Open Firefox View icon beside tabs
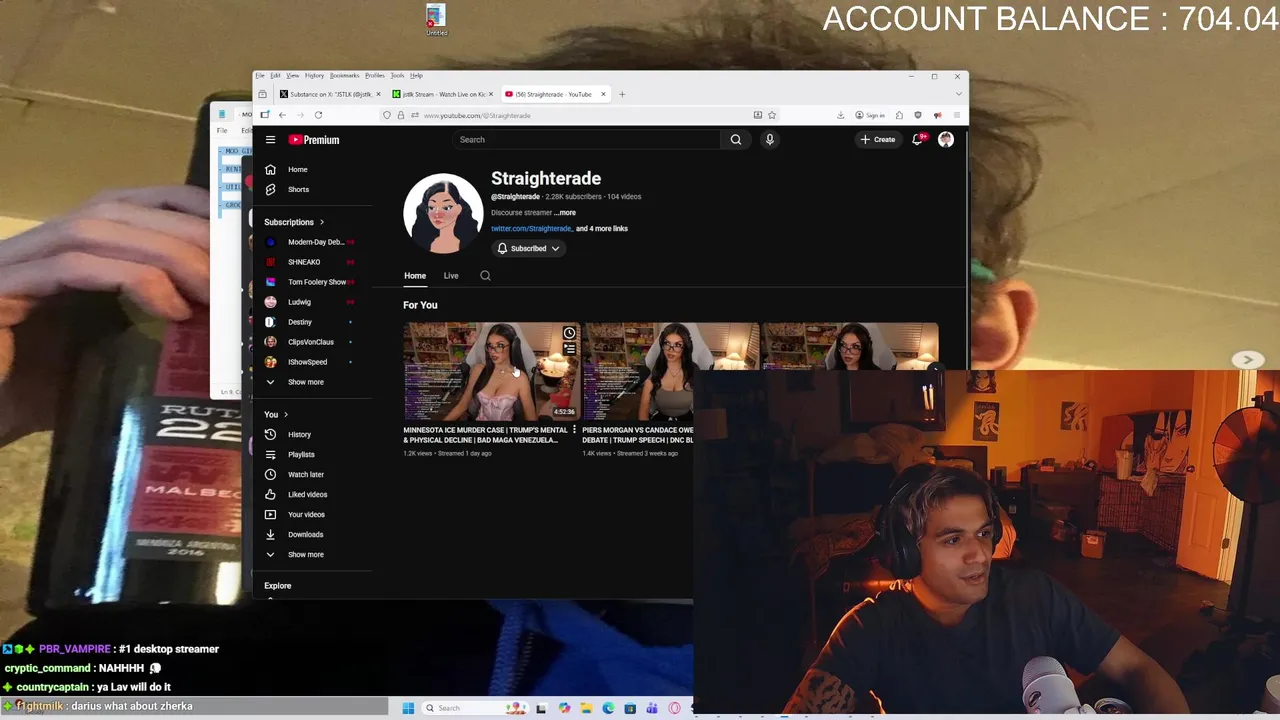Screen dimensions: 1280x720 click(263, 94)
